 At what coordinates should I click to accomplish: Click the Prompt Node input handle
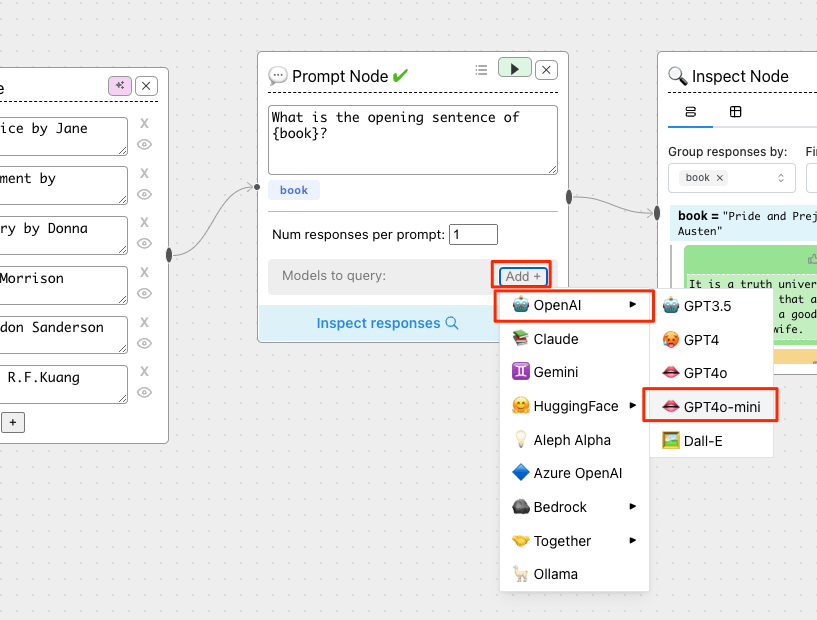(257, 187)
